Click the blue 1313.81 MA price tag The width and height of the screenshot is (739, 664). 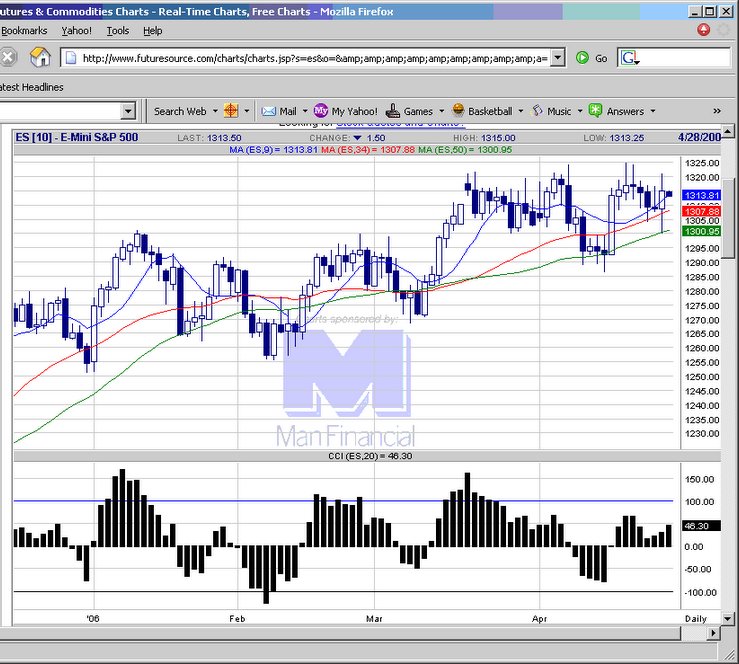coord(701,195)
